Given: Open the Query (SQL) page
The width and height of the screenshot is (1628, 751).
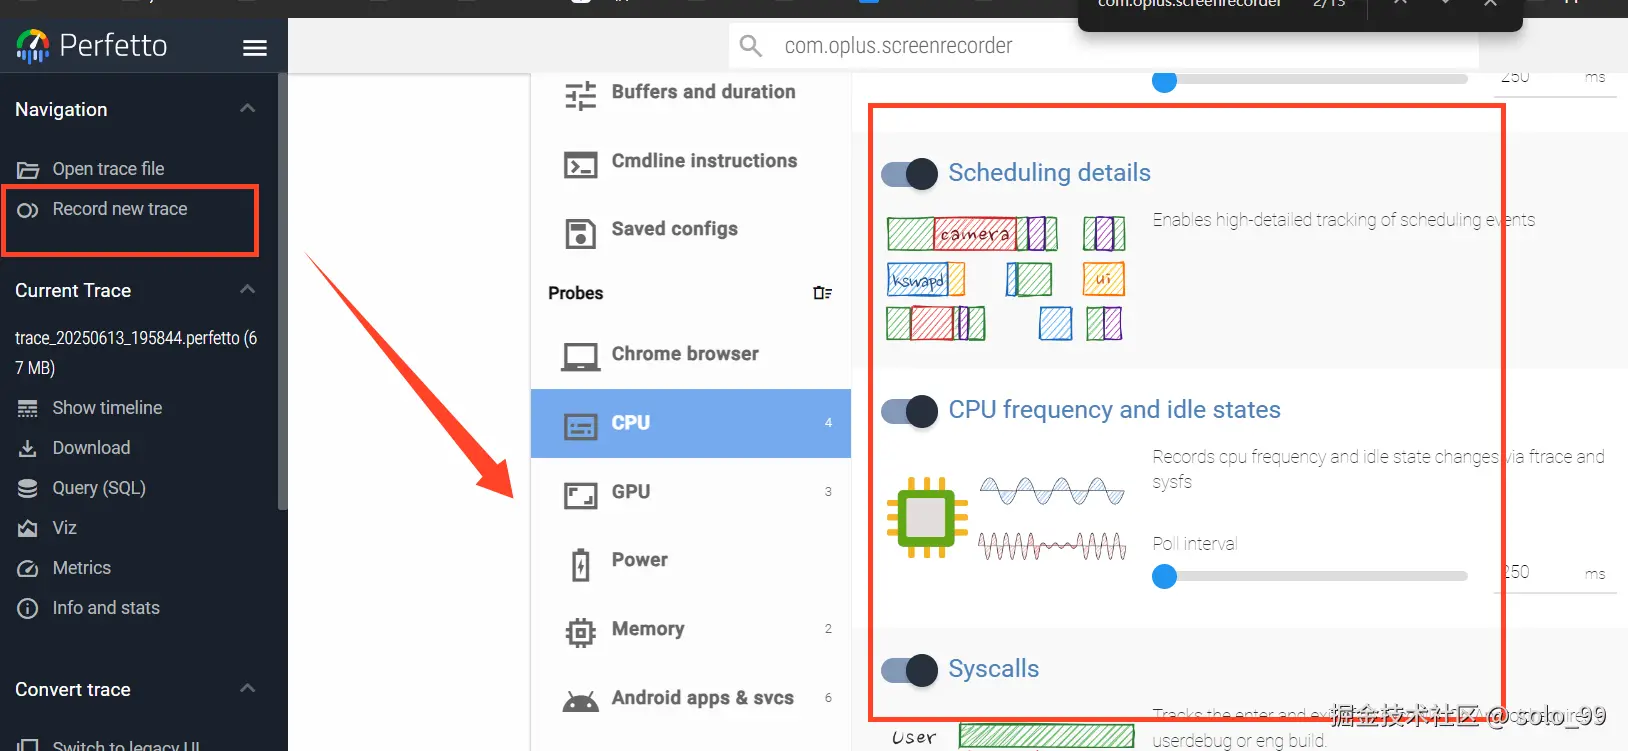Looking at the screenshot, I should click(99, 488).
